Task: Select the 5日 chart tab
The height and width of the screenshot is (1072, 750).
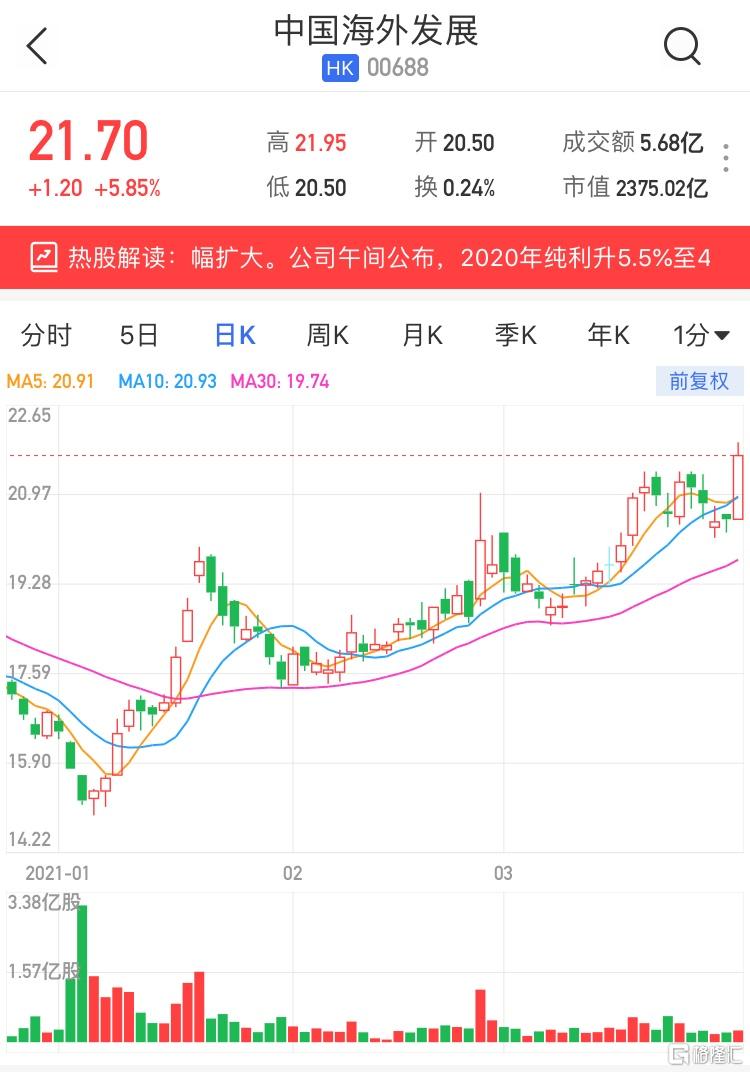Action: tap(139, 336)
